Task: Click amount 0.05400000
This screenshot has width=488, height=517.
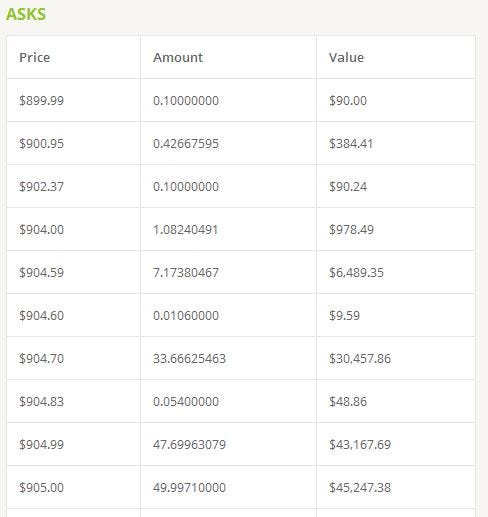Action: click(x=186, y=401)
